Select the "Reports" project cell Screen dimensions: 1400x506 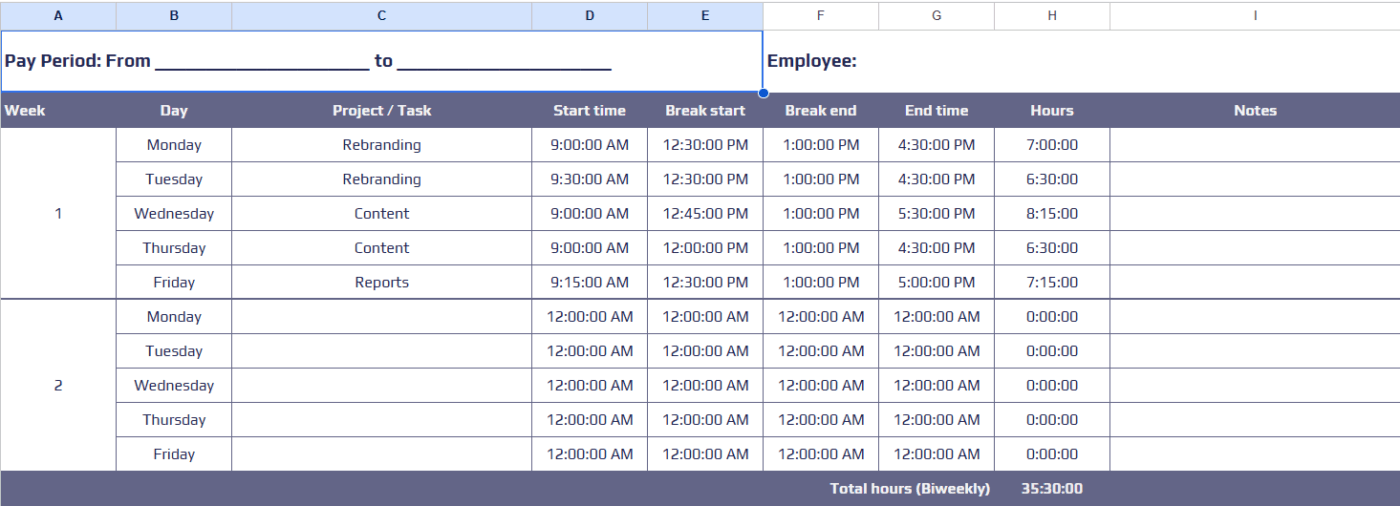[381, 283]
